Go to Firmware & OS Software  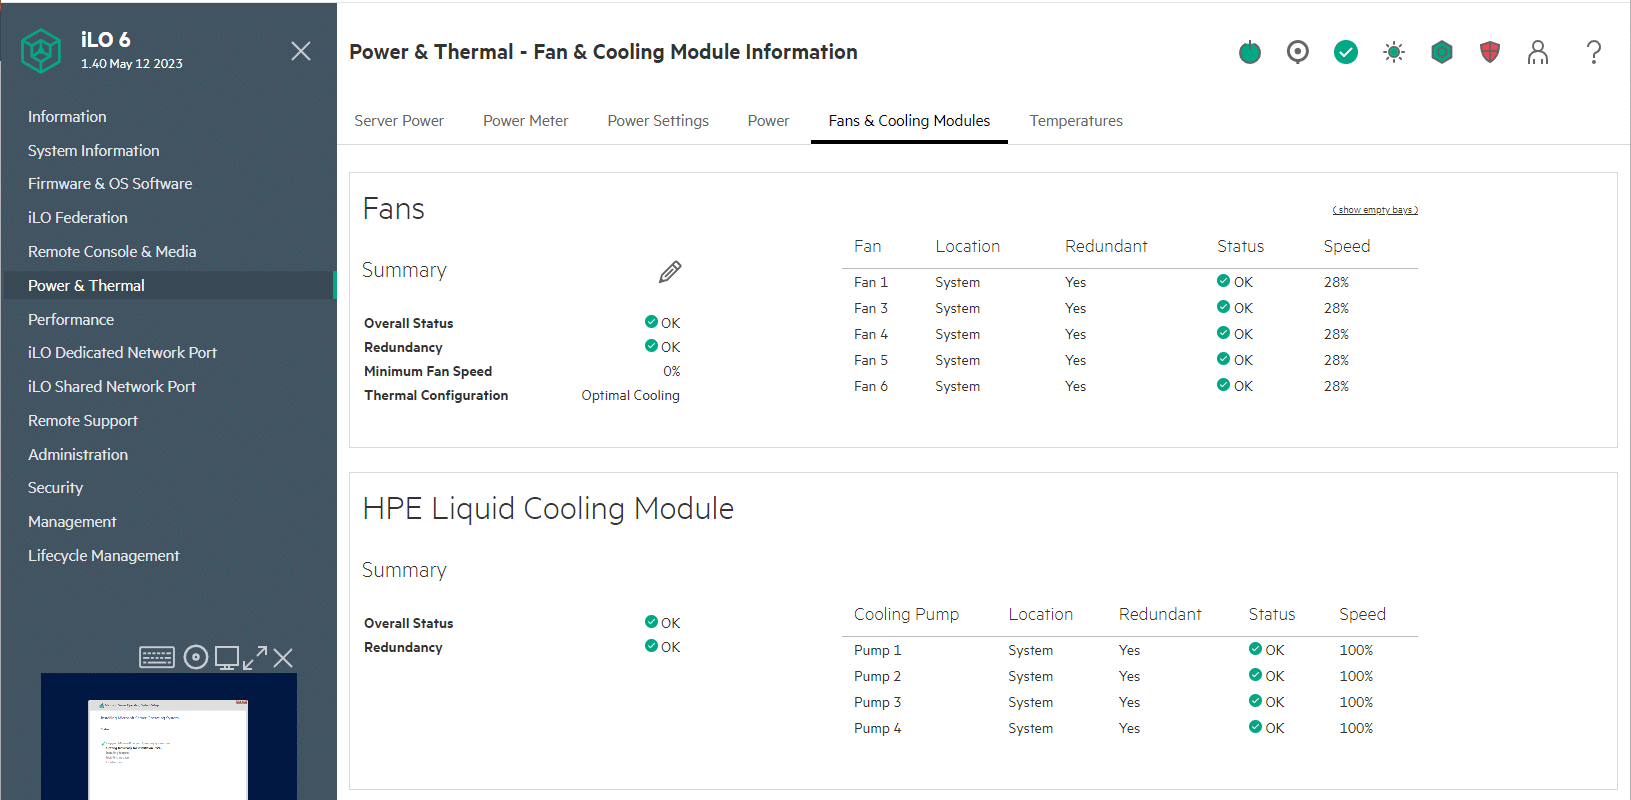[x=110, y=184]
